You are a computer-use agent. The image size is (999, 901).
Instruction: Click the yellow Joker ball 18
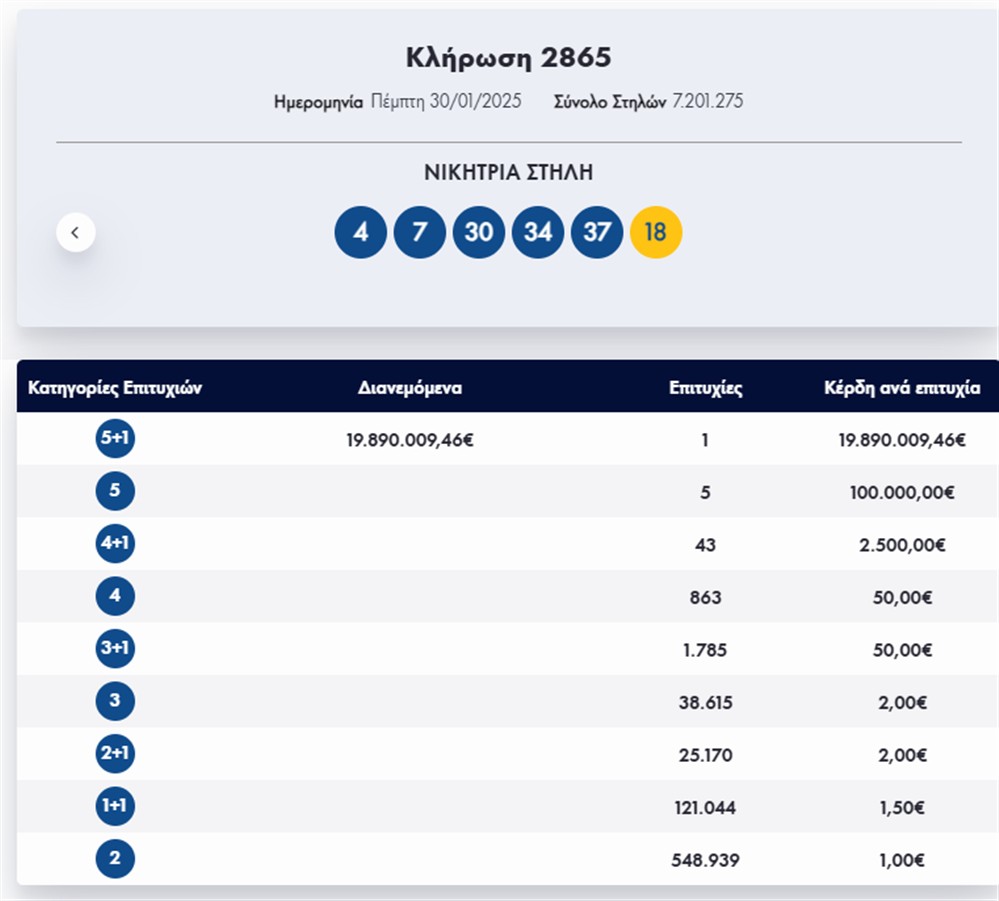point(656,233)
